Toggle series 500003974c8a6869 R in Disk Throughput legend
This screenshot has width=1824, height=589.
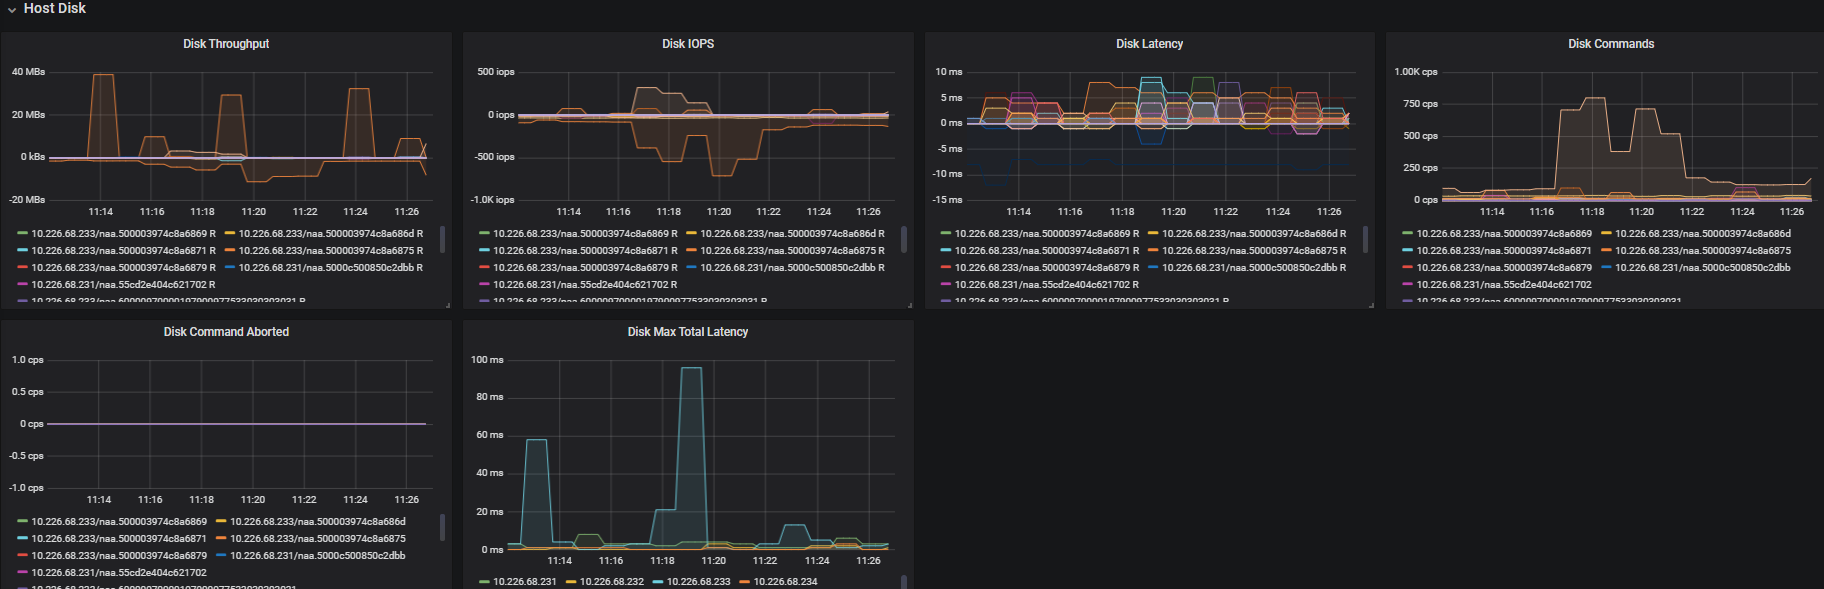(x=123, y=234)
